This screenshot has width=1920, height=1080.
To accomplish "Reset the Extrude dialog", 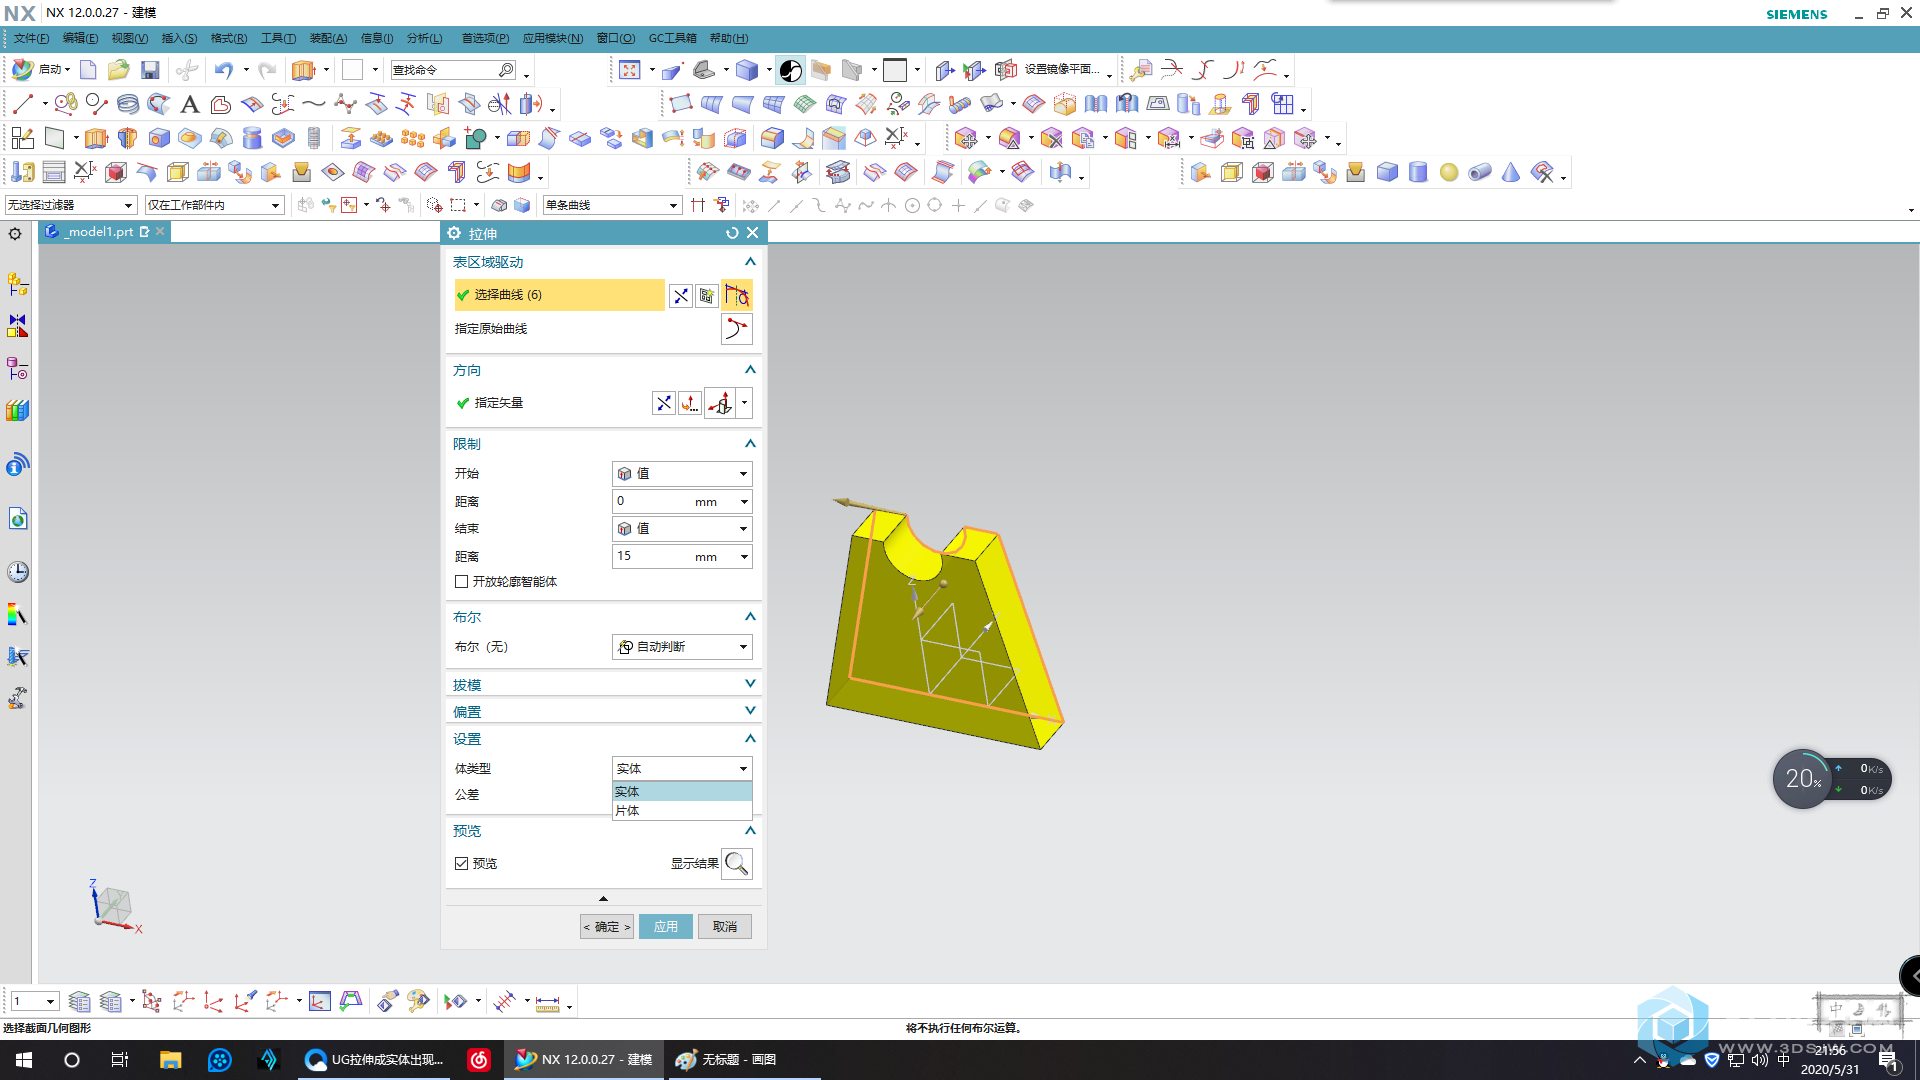I will (732, 233).
